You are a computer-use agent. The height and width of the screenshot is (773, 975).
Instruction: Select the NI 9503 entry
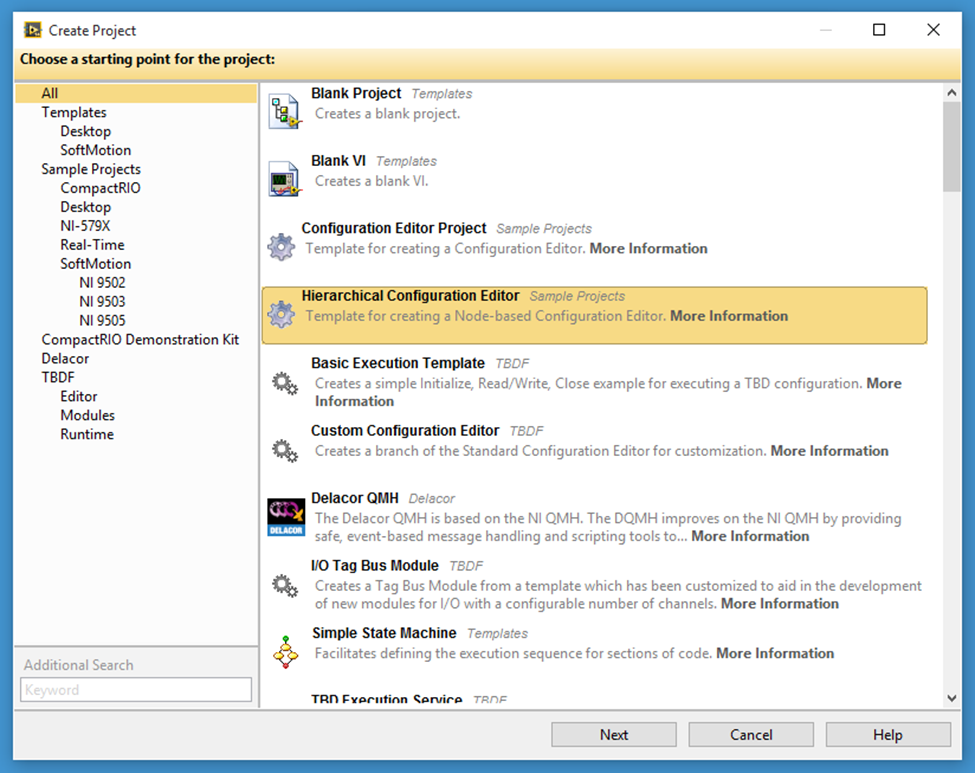click(x=102, y=302)
